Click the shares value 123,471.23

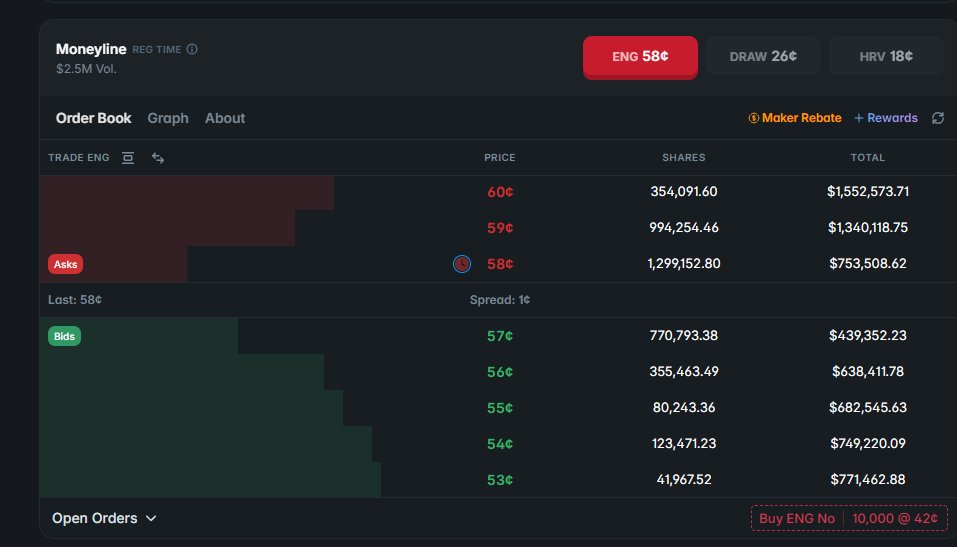[x=684, y=444]
